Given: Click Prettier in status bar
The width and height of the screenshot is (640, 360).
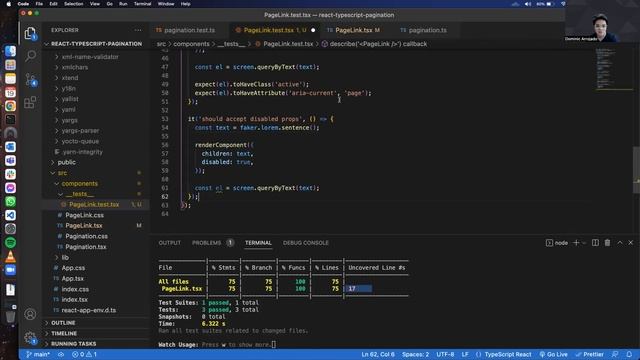Looking at the screenshot, I should tap(589, 354).
